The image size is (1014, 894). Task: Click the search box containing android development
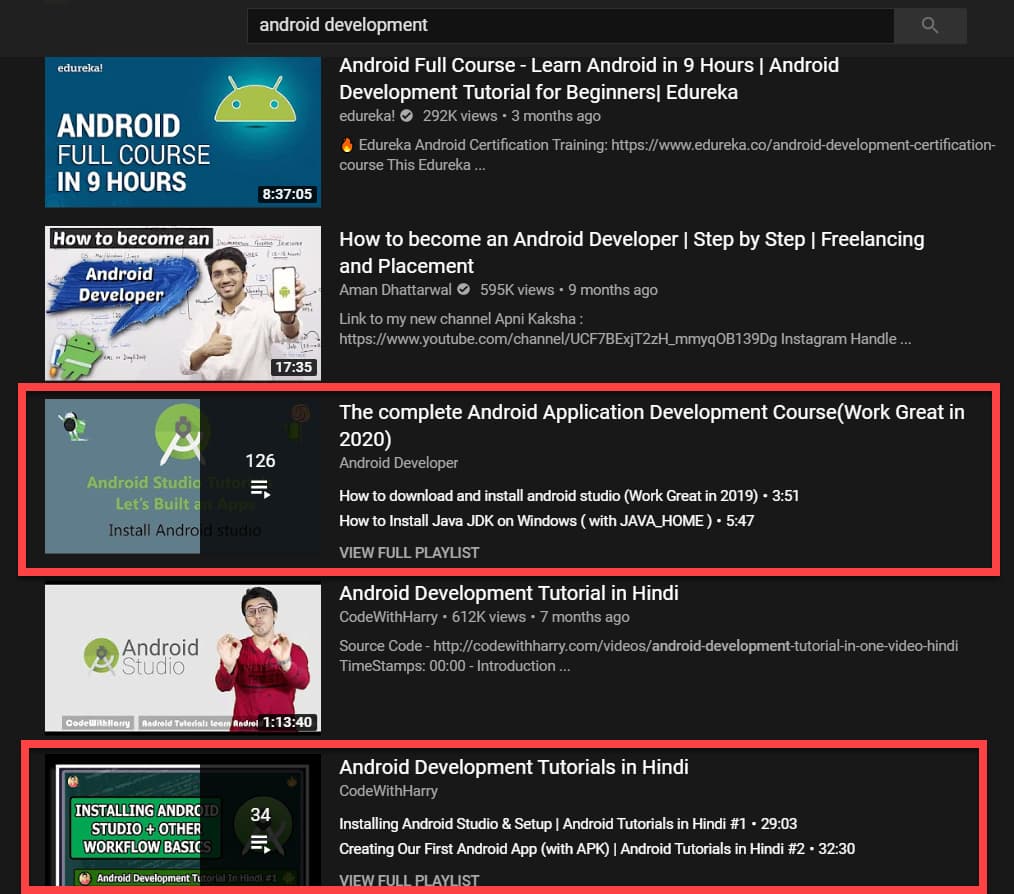(570, 25)
